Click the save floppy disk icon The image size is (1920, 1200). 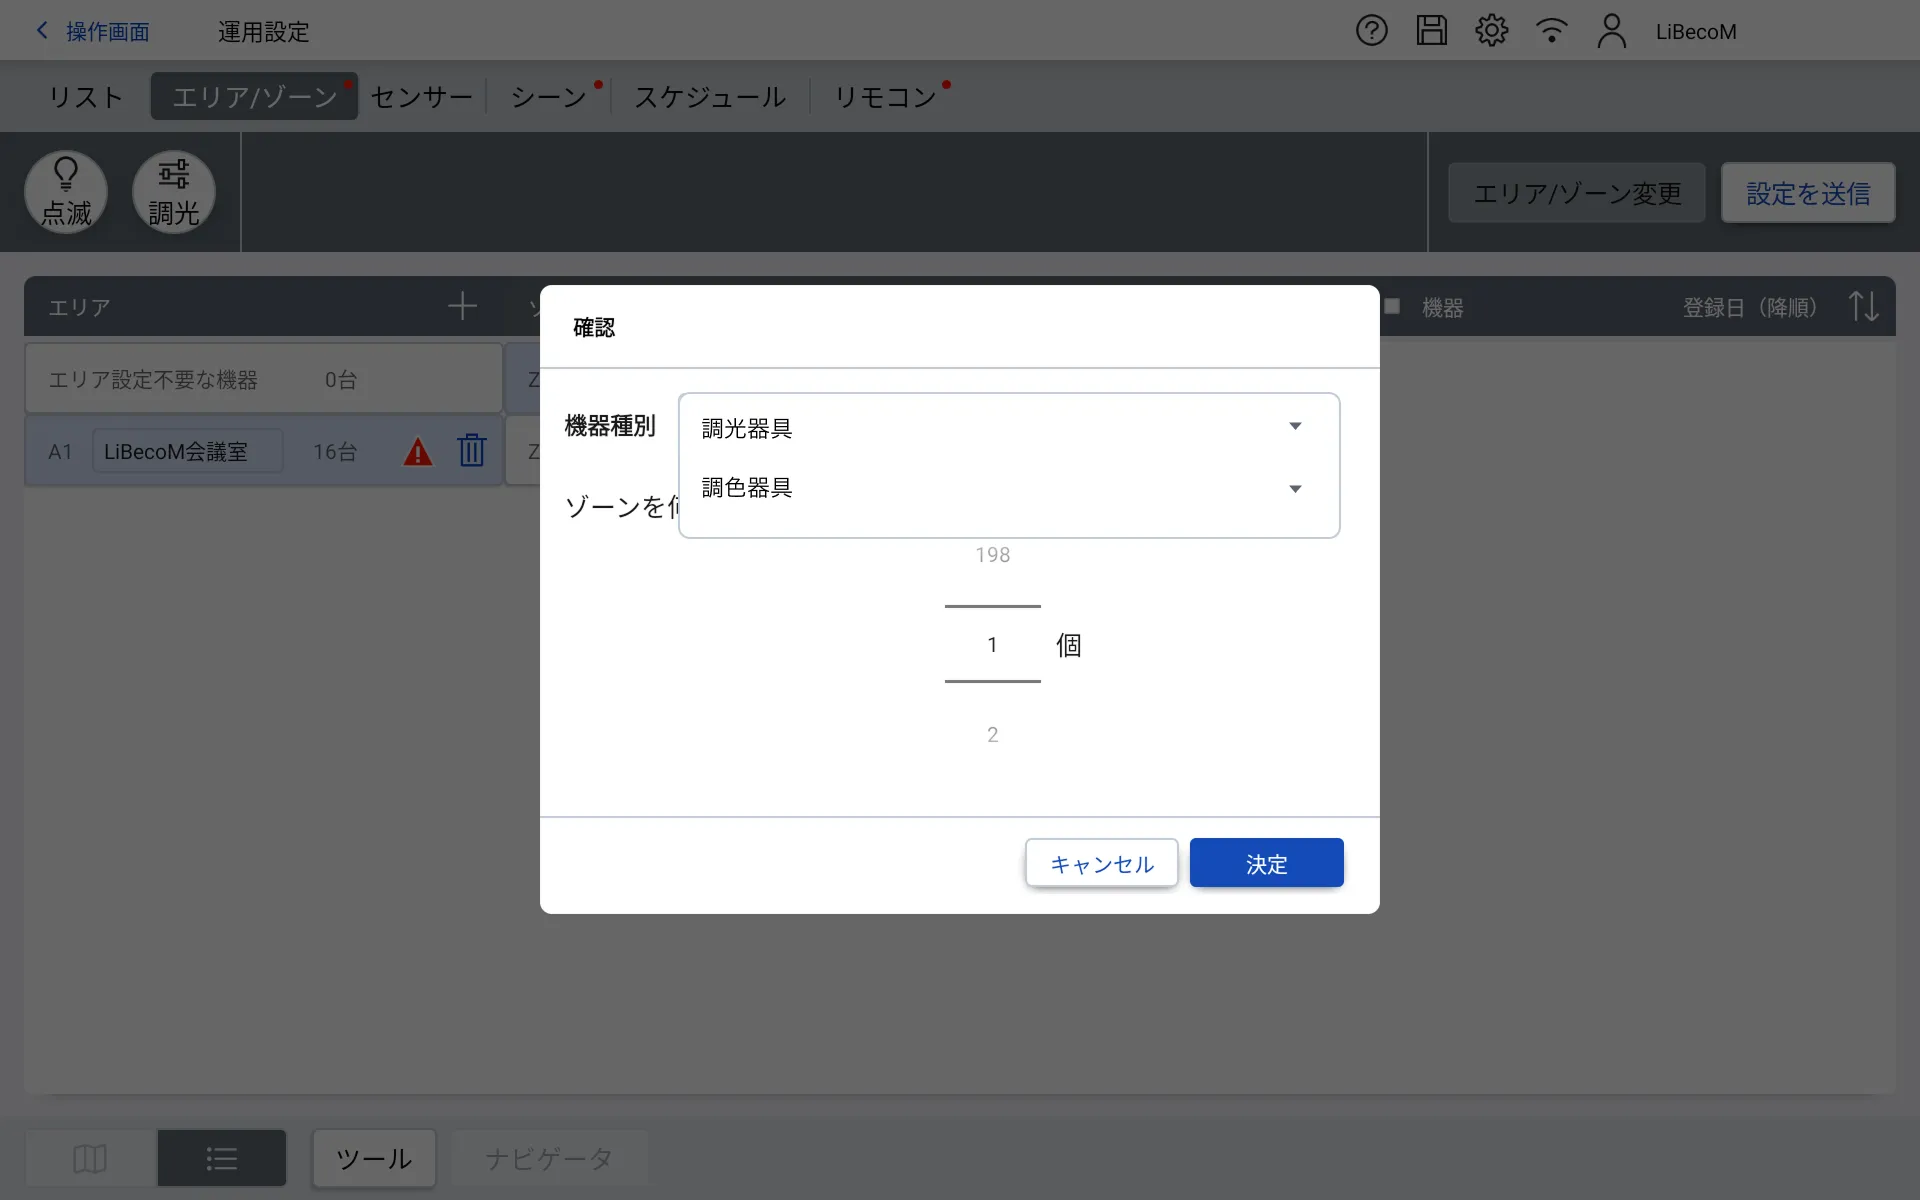click(x=1431, y=31)
